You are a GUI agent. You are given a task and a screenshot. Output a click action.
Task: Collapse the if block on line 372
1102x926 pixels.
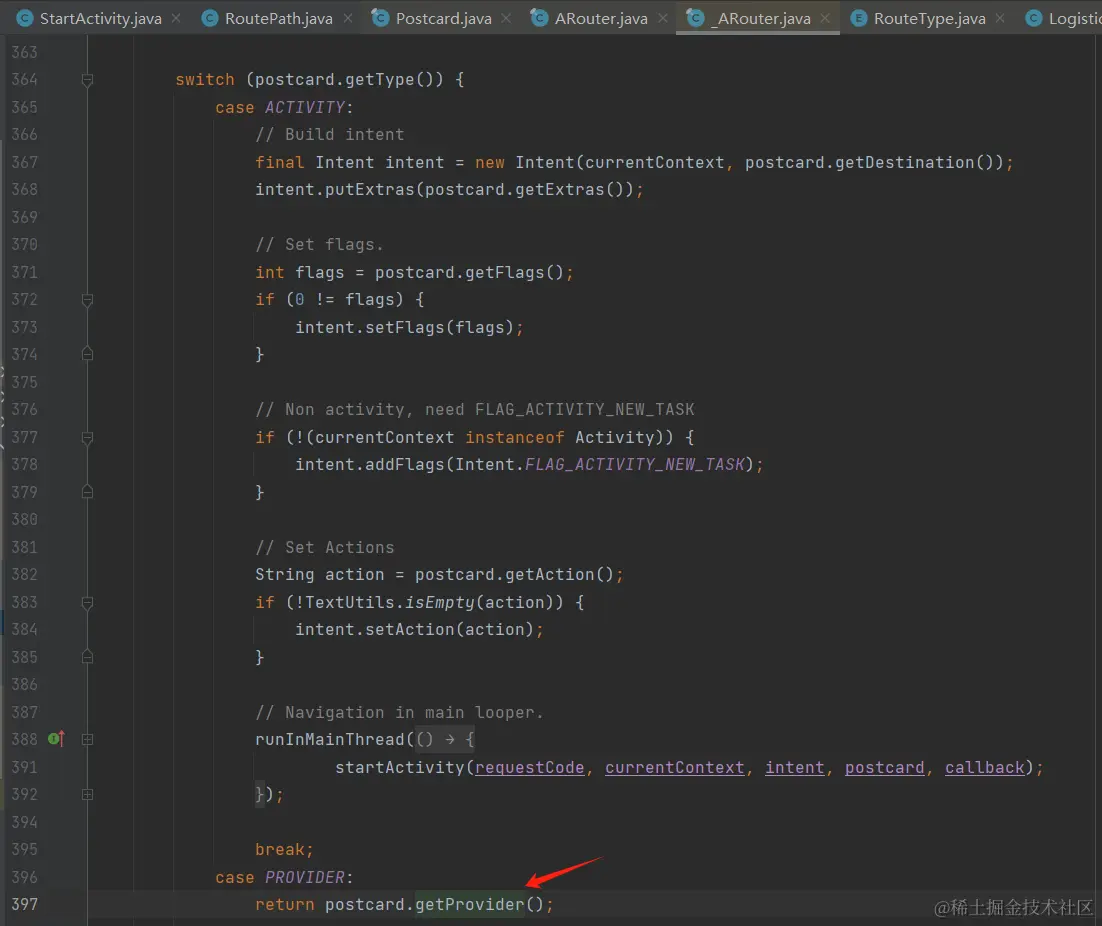click(87, 300)
